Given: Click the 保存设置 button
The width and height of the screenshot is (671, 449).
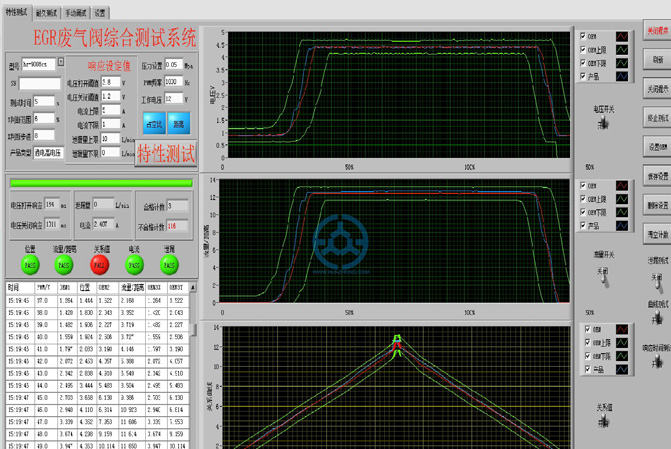Looking at the screenshot, I should tap(657, 176).
